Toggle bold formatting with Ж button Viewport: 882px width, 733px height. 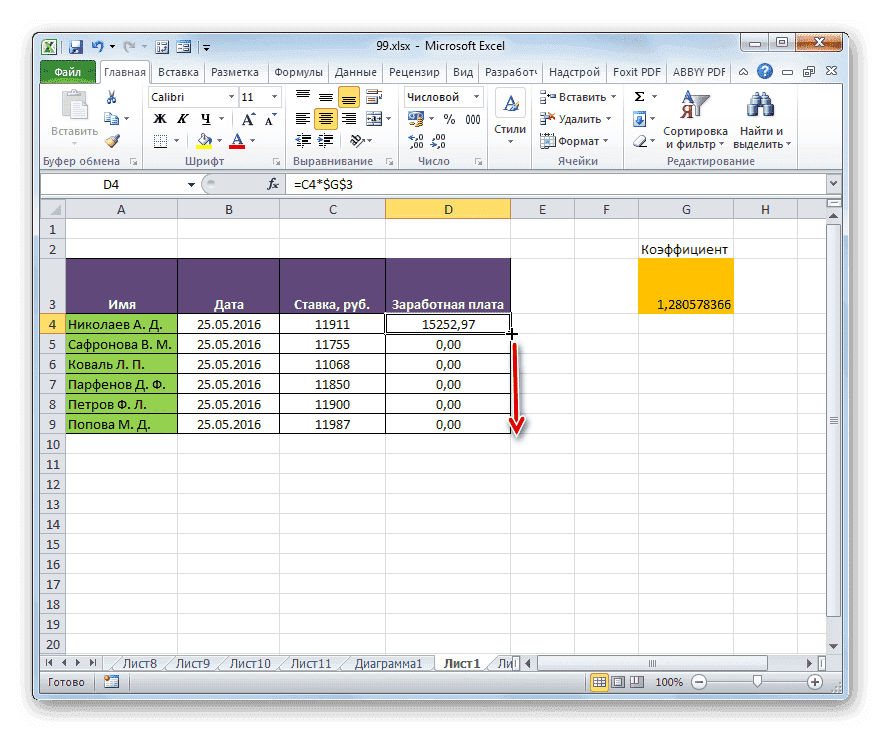[160, 120]
